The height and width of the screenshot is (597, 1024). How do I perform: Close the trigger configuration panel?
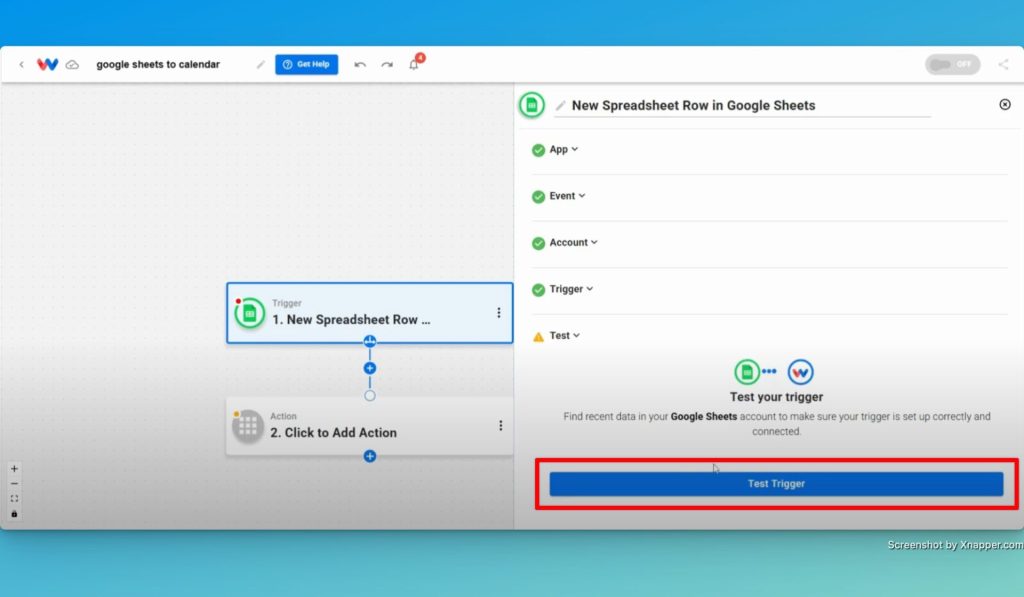click(x=1005, y=105)
